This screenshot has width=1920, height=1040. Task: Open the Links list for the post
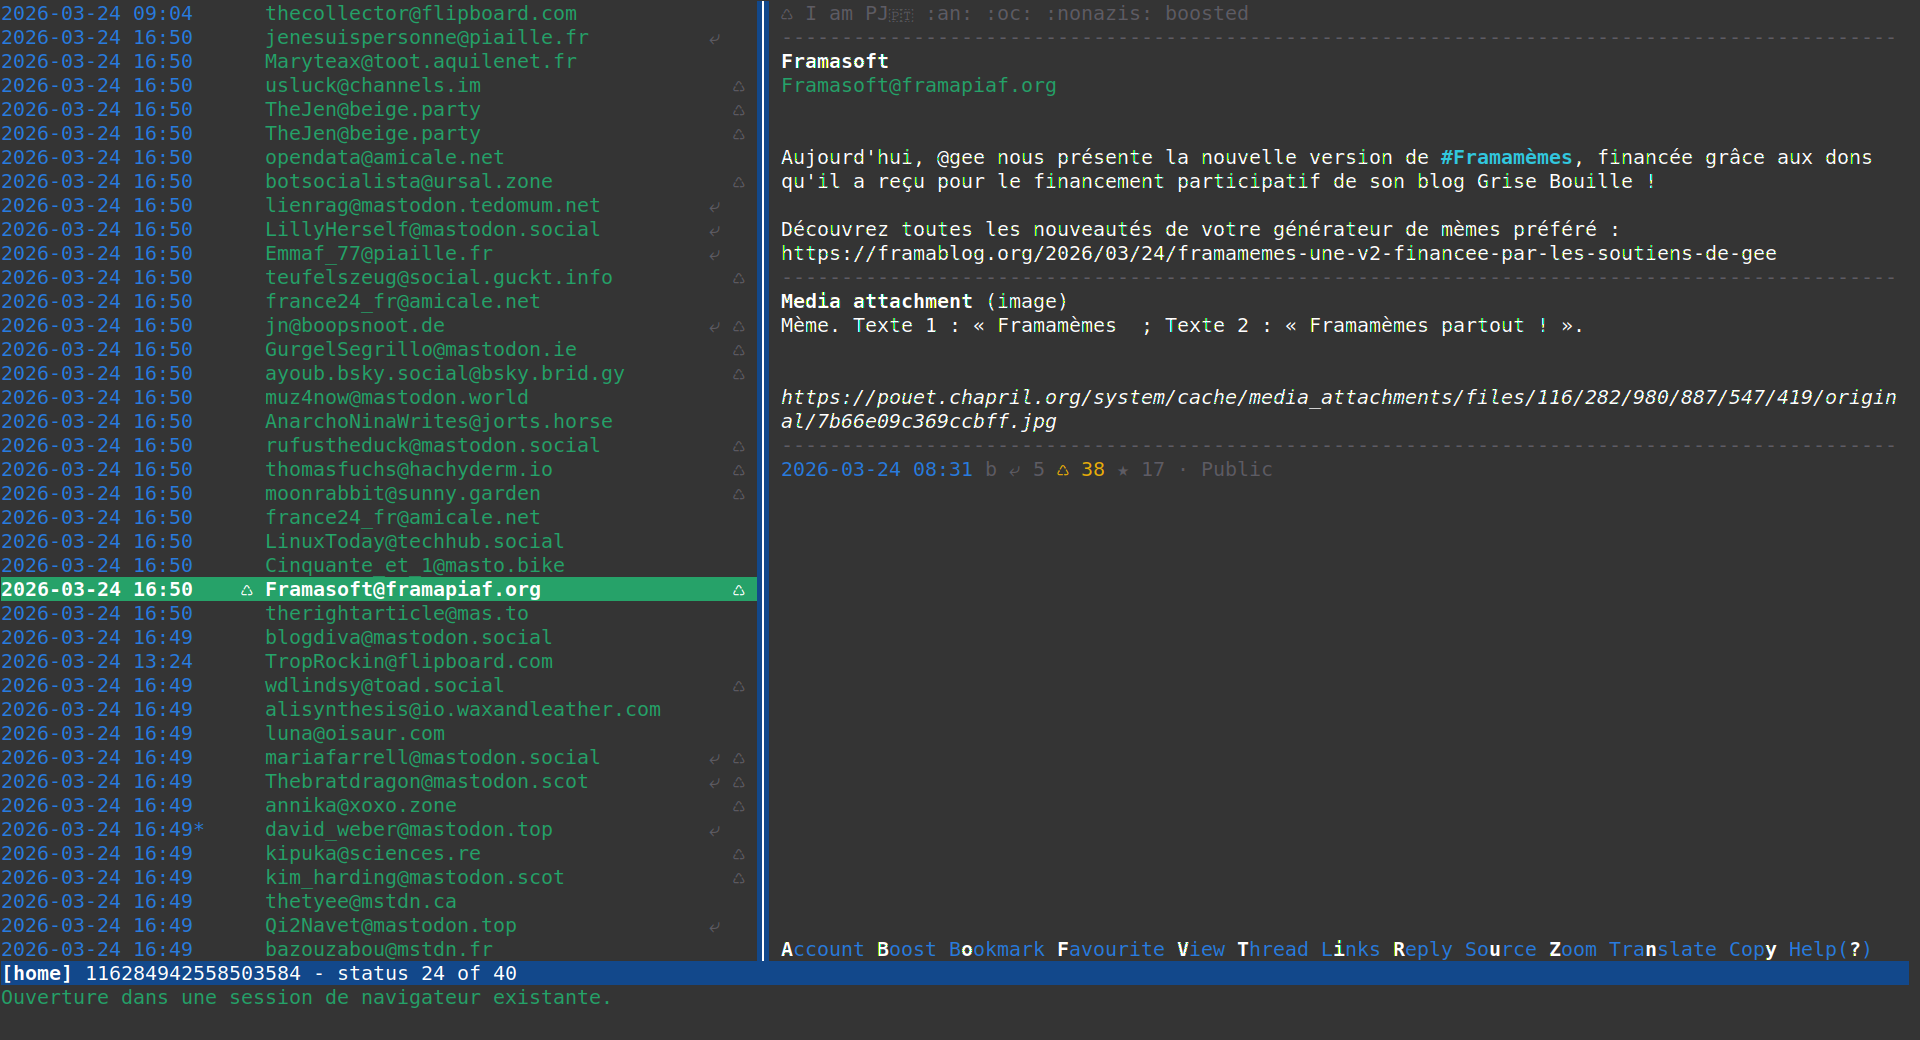[1350, 949]
